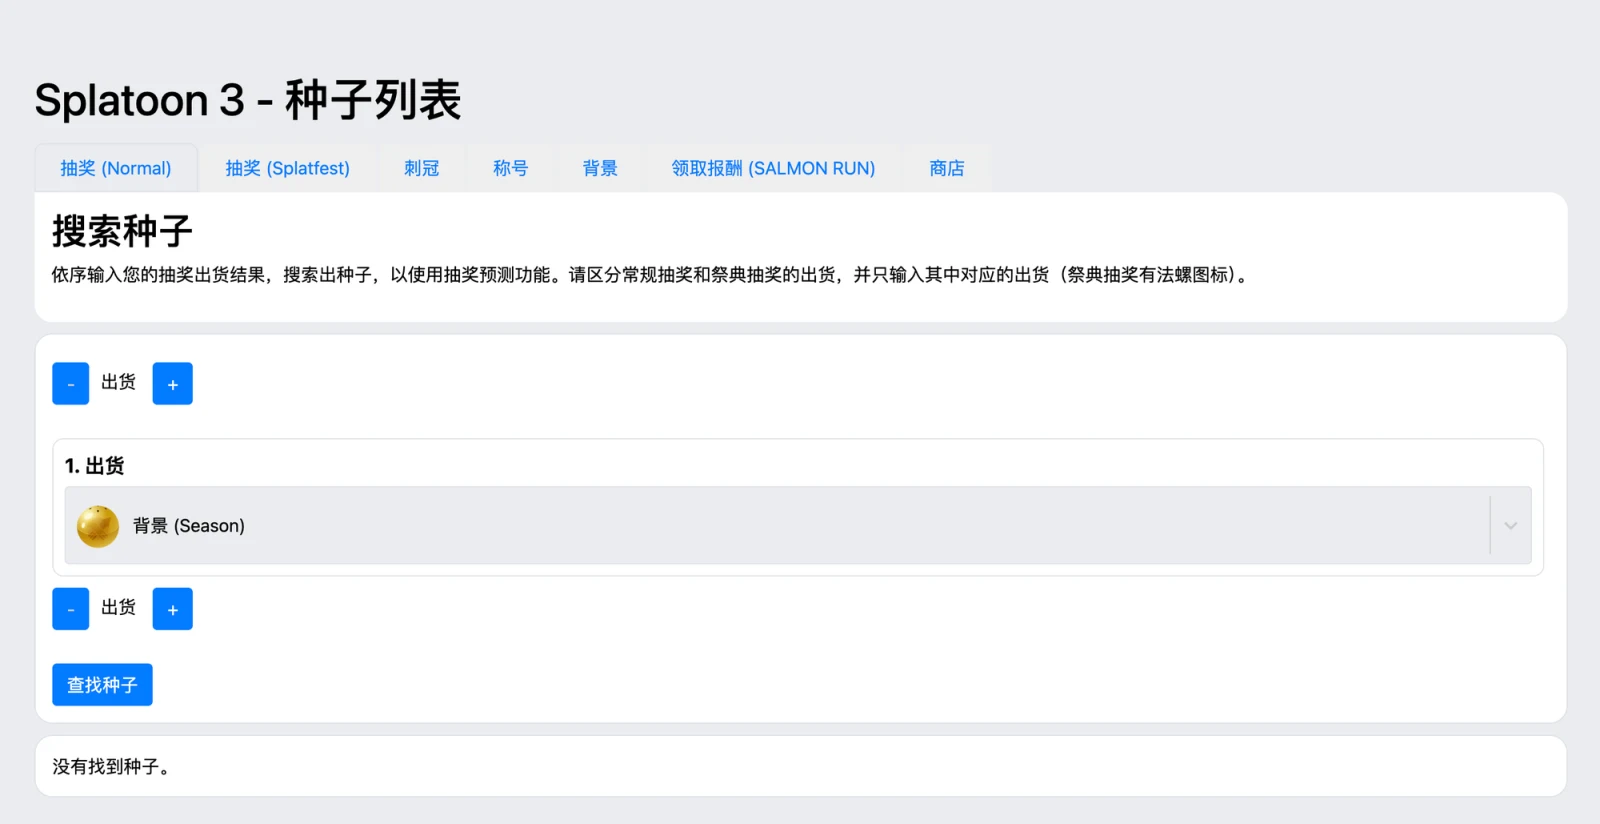1600x824 pixels.
Task: Go to the 背景 tab
Action: pos(600,168)
